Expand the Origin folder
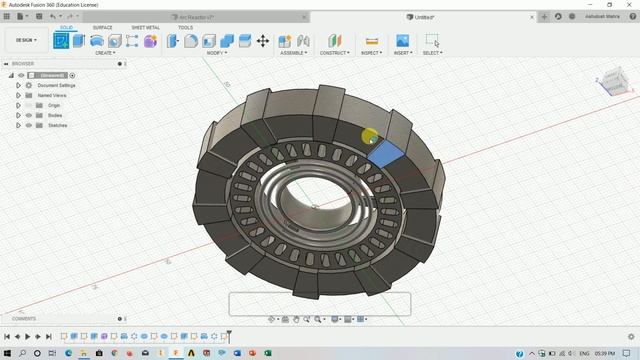Image resolution: width=640 pixels, height=360 pixels. coord(18,105)
